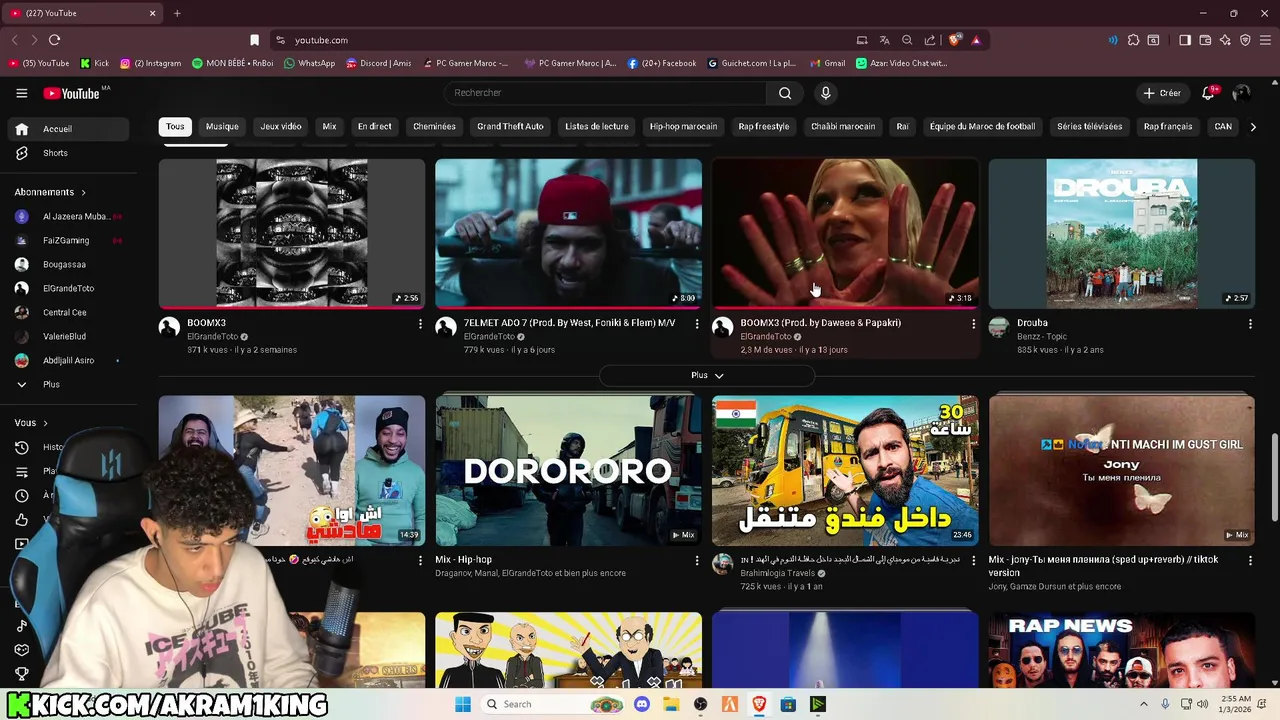The width and height of the screenshot is (1280, 720).
Task: Open options for BOOMX3 (Prod. by Daweee & Papakri)
Action: [x=973, y=324]
